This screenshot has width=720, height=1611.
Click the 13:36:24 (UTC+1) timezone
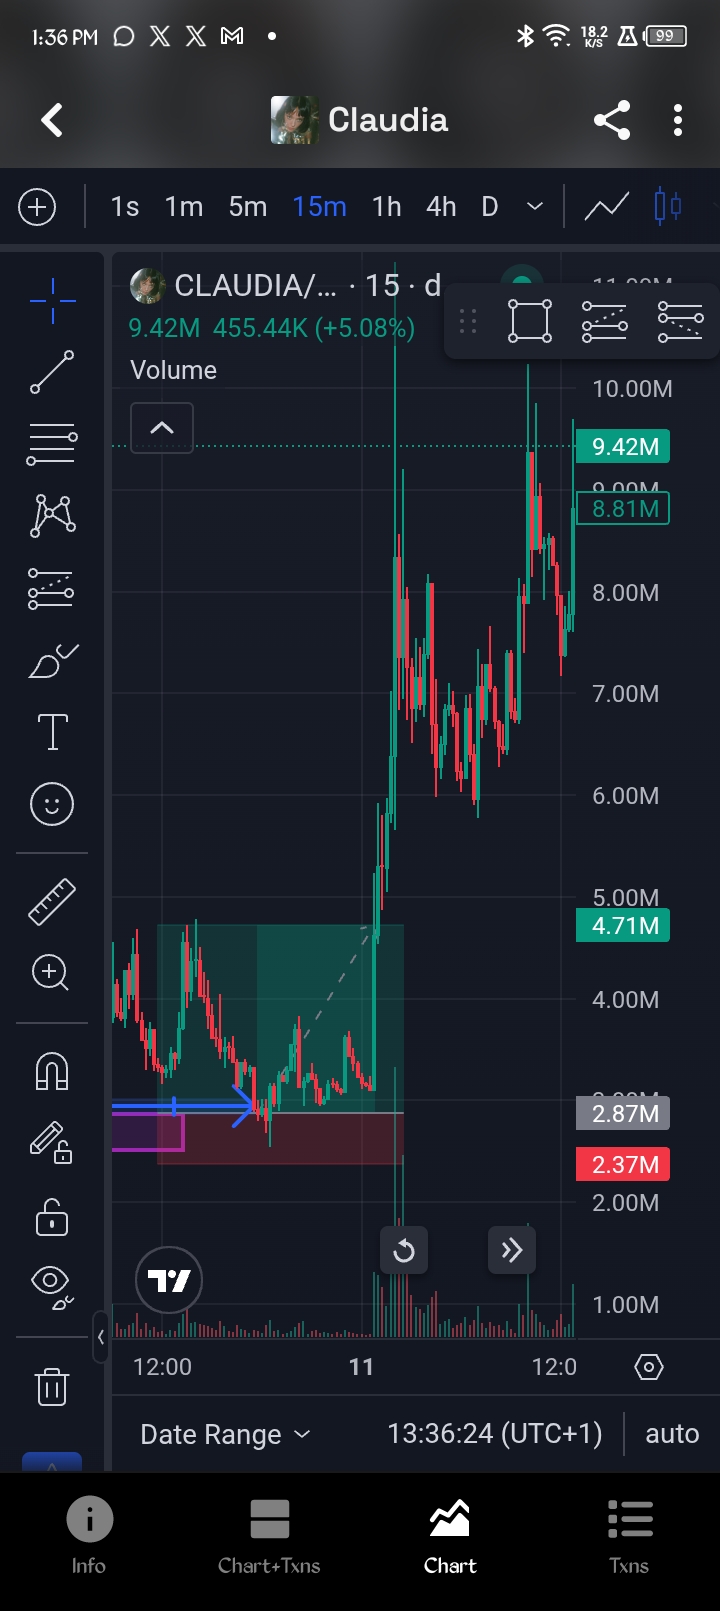pos(495,1434)
